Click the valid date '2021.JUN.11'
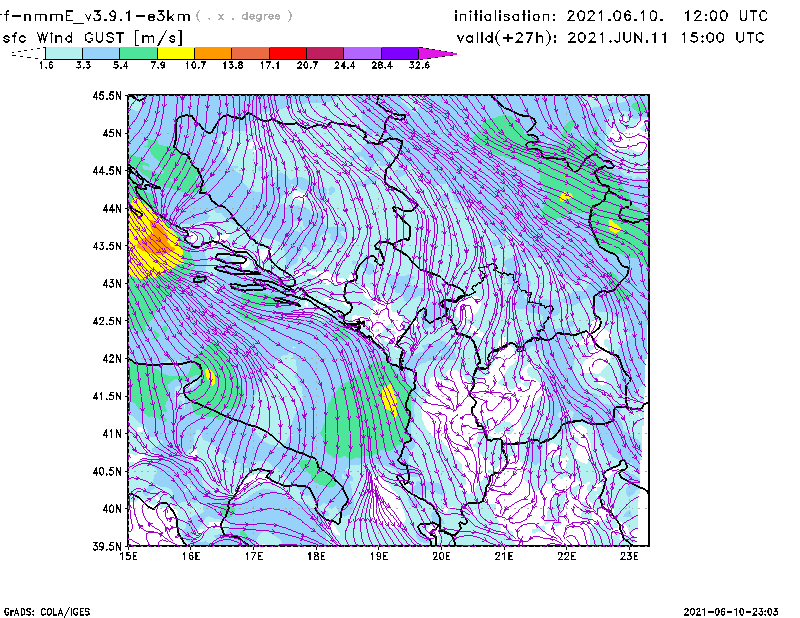This screenshot has width=800, height=618. click(618, 38)
